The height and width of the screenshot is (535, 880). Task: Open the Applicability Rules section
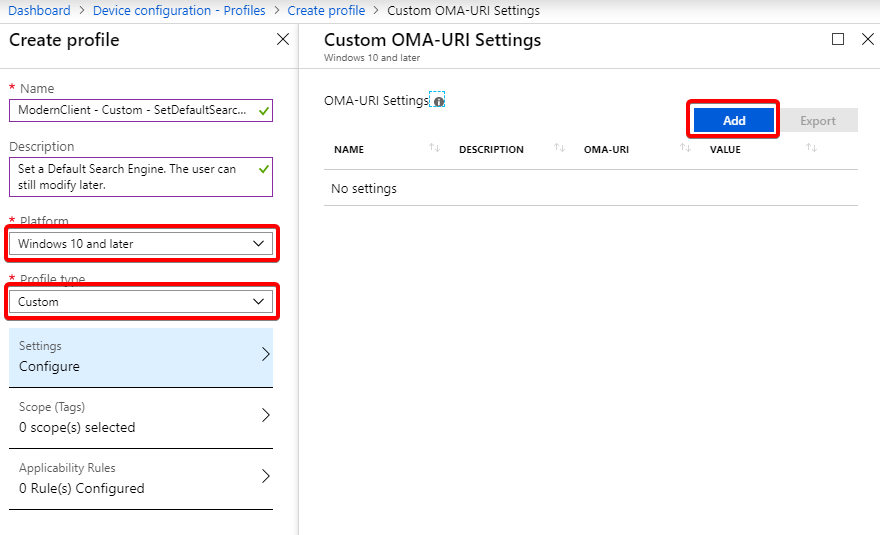(x=140, y=479)
